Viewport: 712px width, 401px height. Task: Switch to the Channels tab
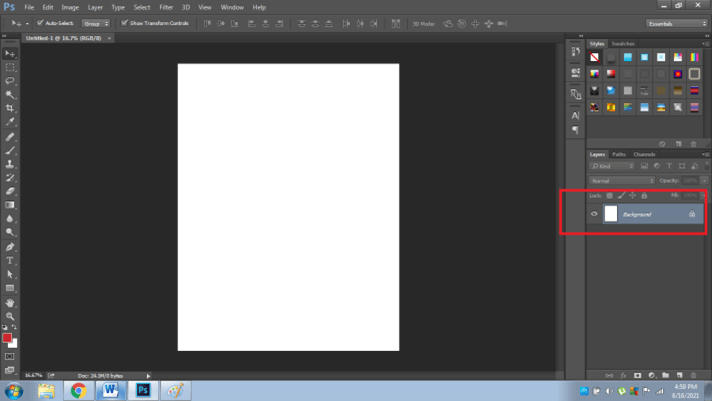644,154
